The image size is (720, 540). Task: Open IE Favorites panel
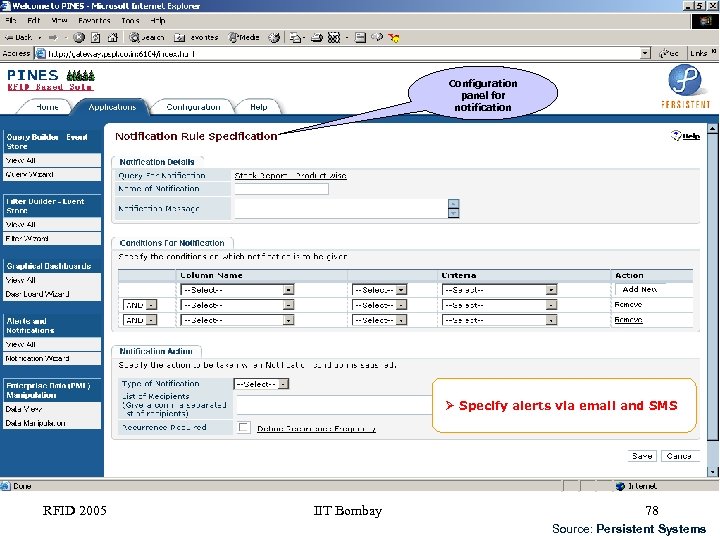(x=196, y=37)
